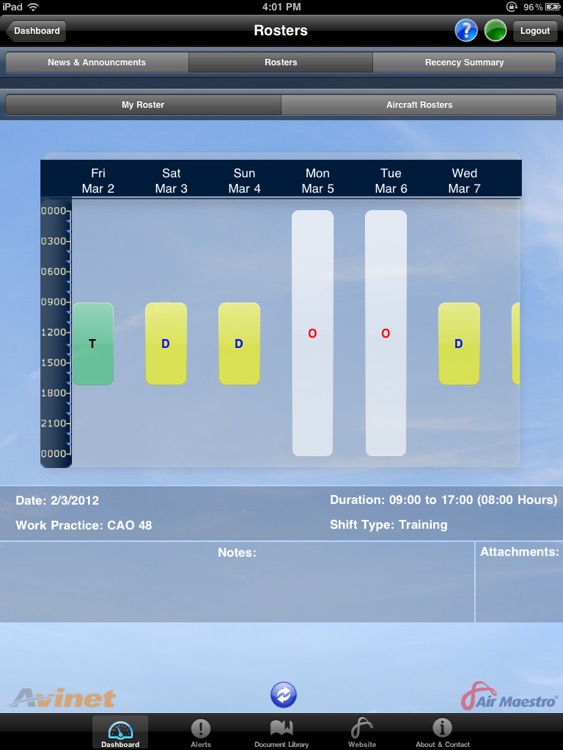
Task: Select the Dashboard gauge icon
Action: [120, 732]
